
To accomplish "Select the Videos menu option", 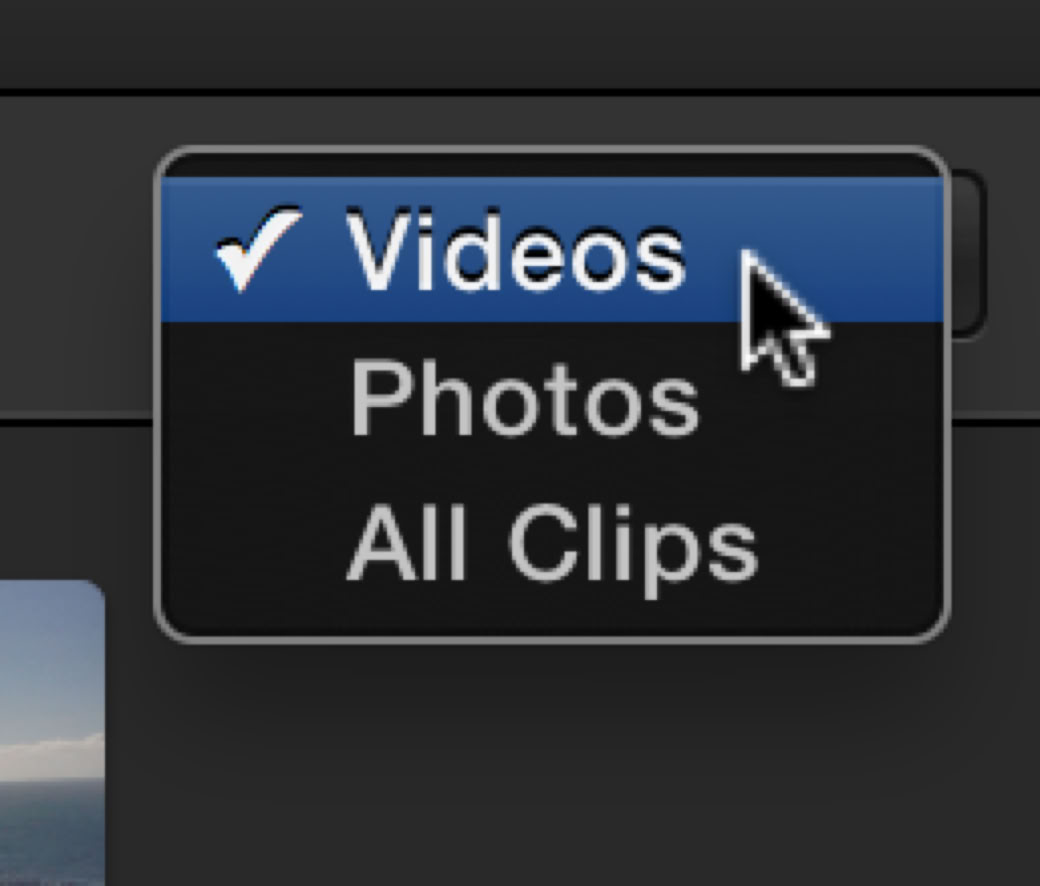I will pos(552,250).
